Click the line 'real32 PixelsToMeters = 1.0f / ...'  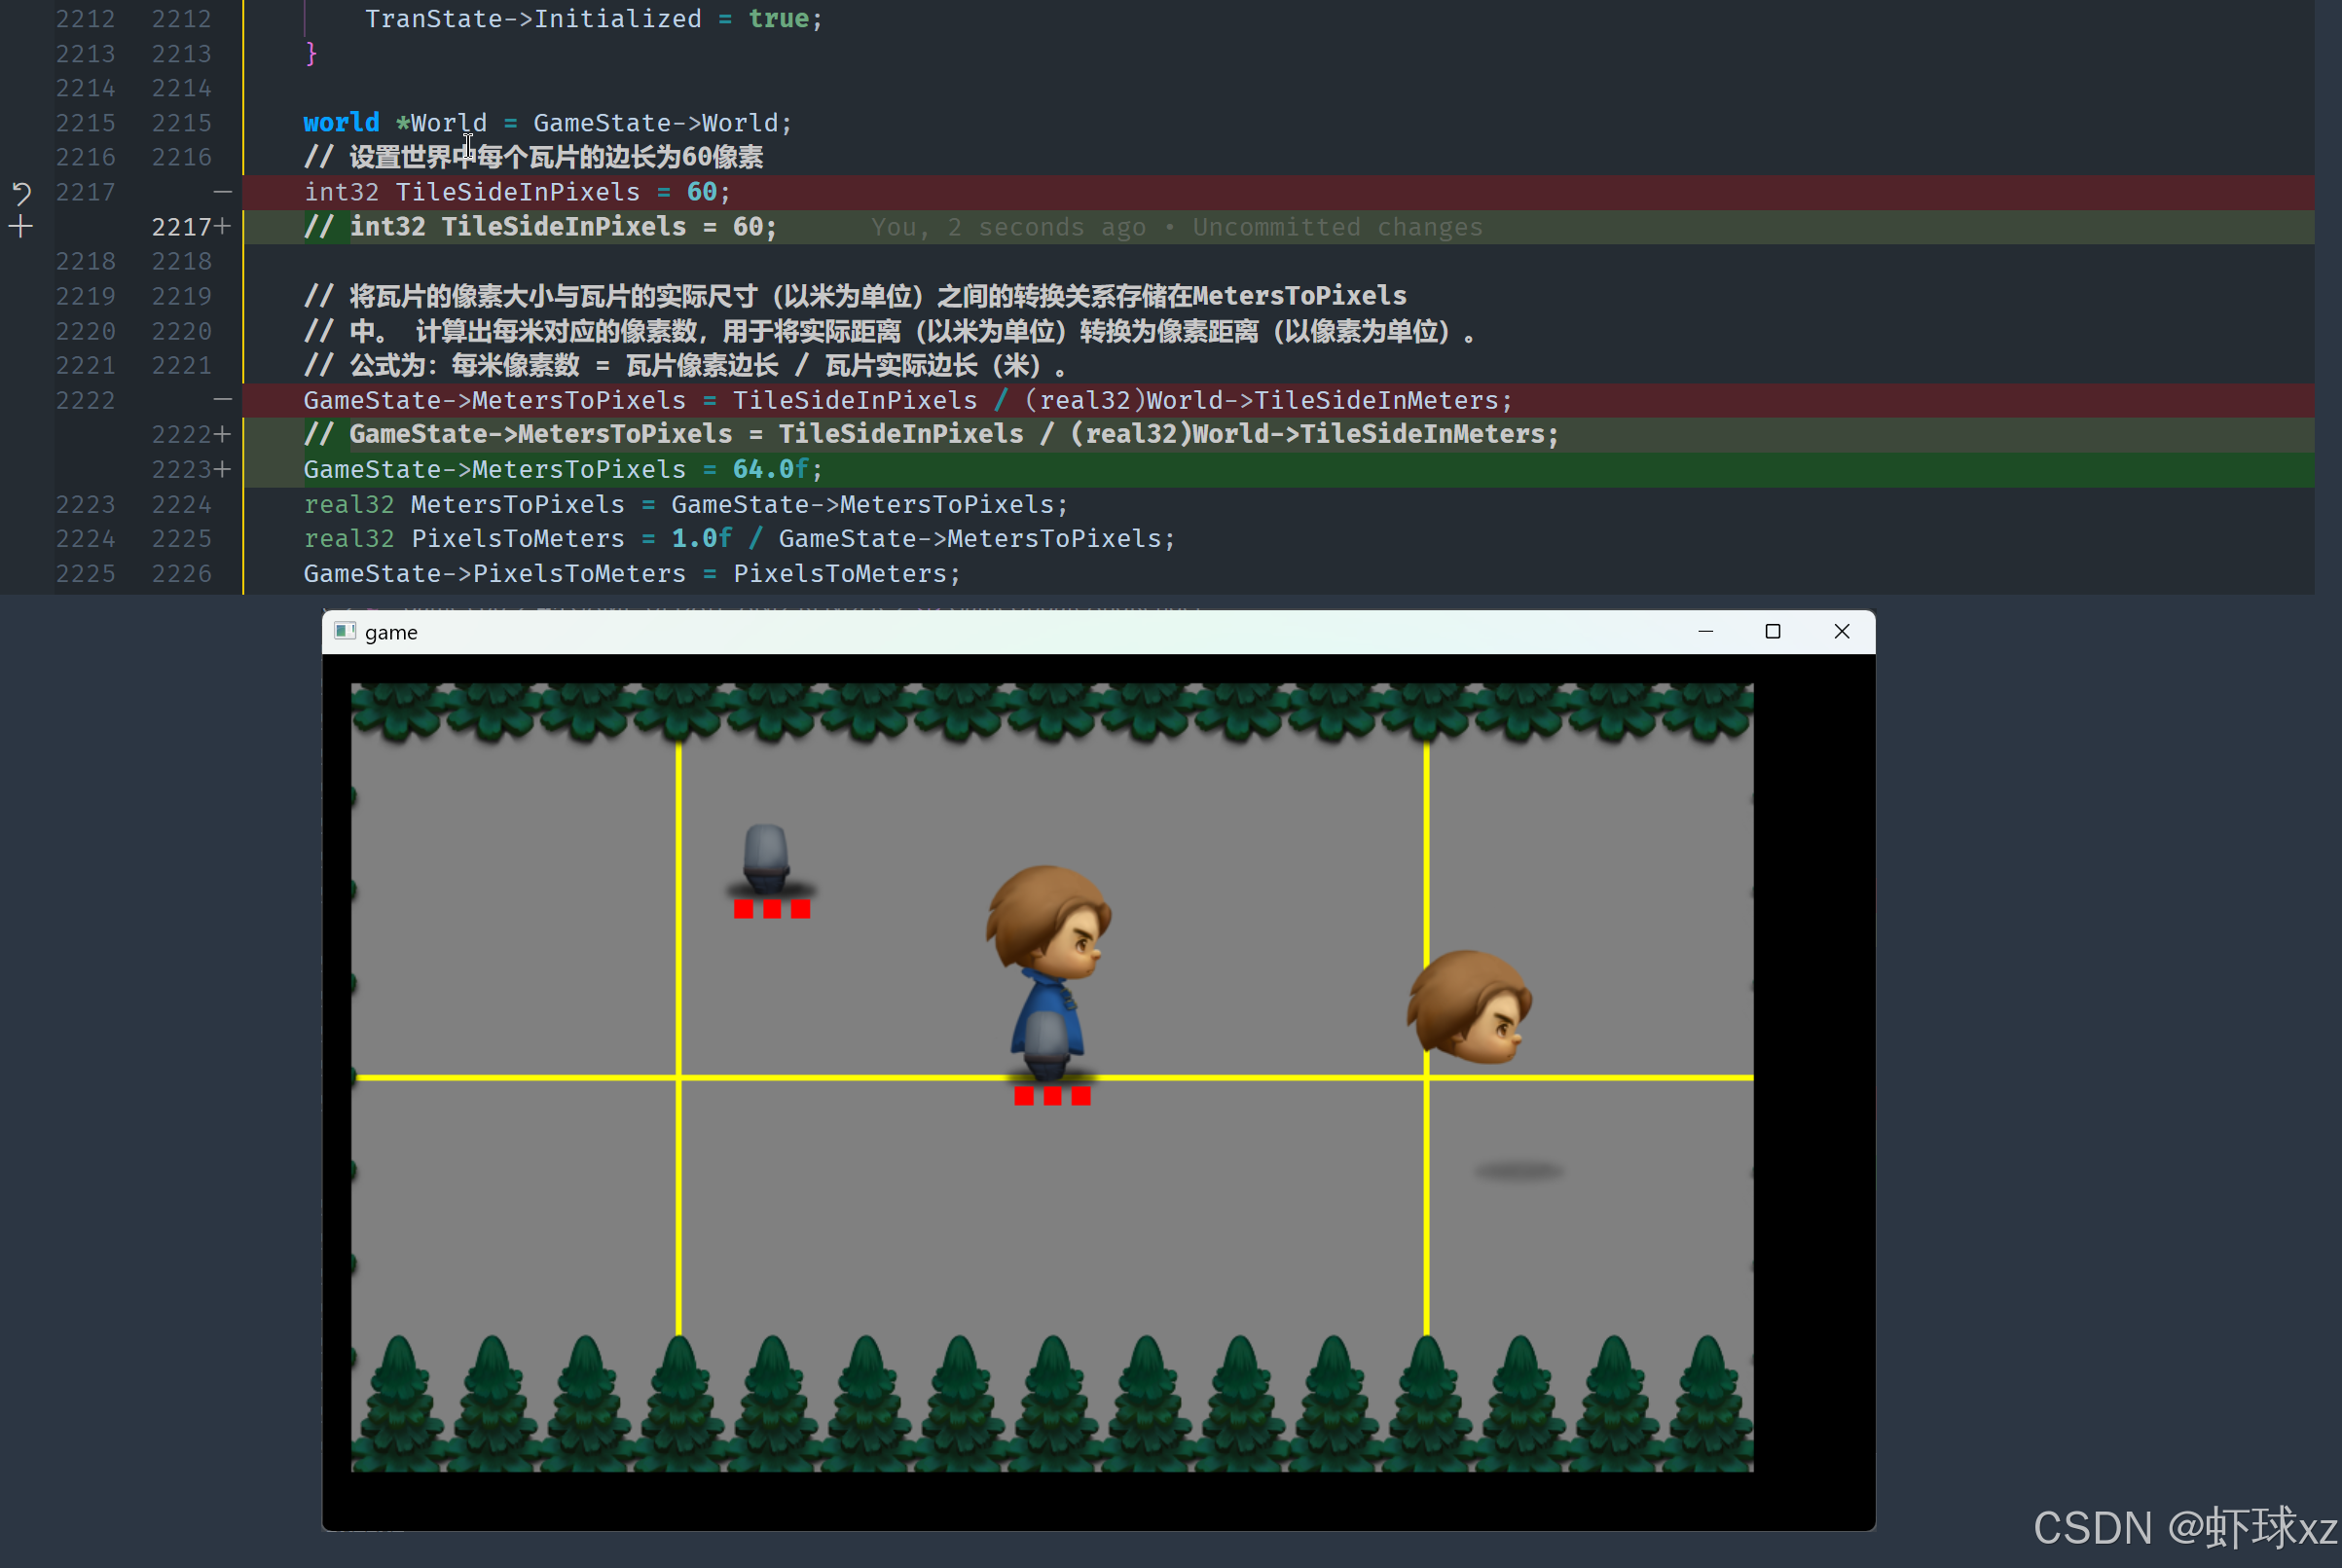tap(739, 539)
